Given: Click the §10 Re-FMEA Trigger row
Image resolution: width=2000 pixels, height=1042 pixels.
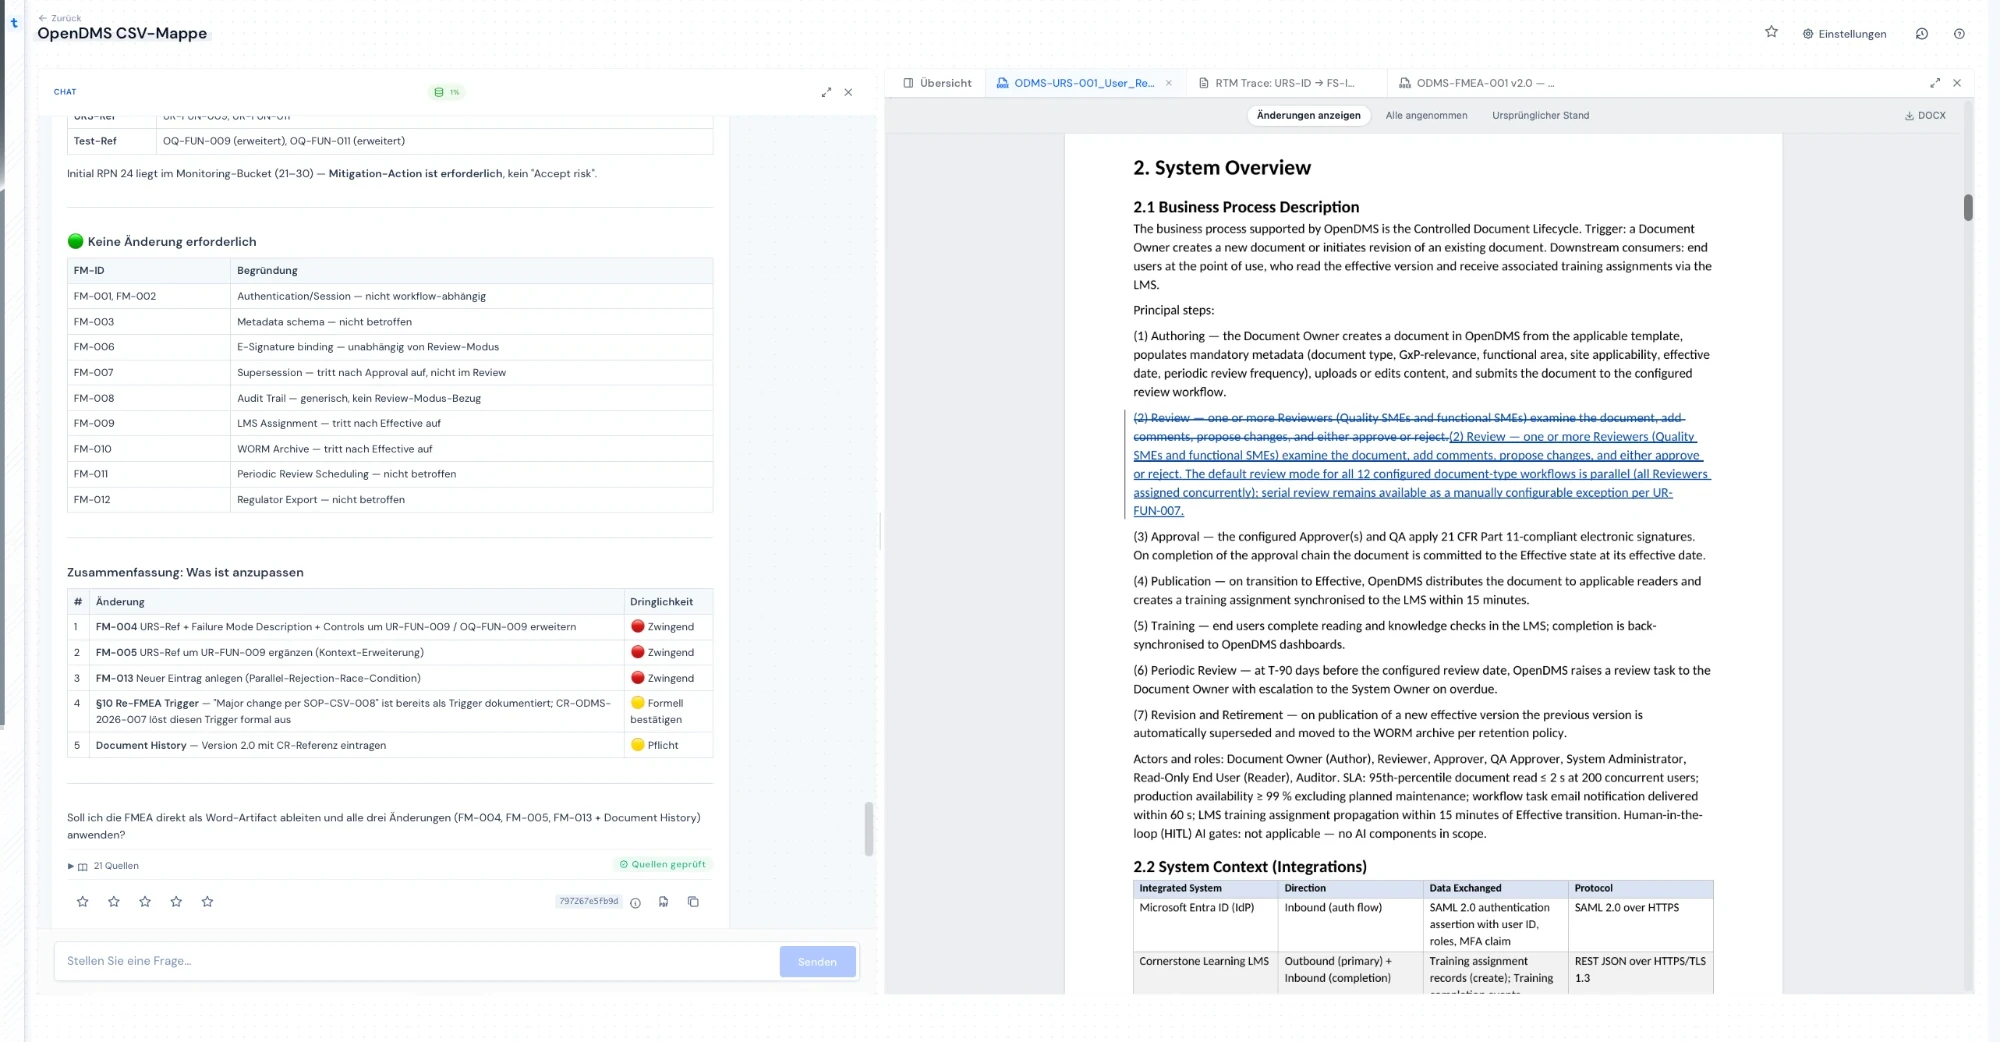Looking at the screenshot, I should coord(390,711).
